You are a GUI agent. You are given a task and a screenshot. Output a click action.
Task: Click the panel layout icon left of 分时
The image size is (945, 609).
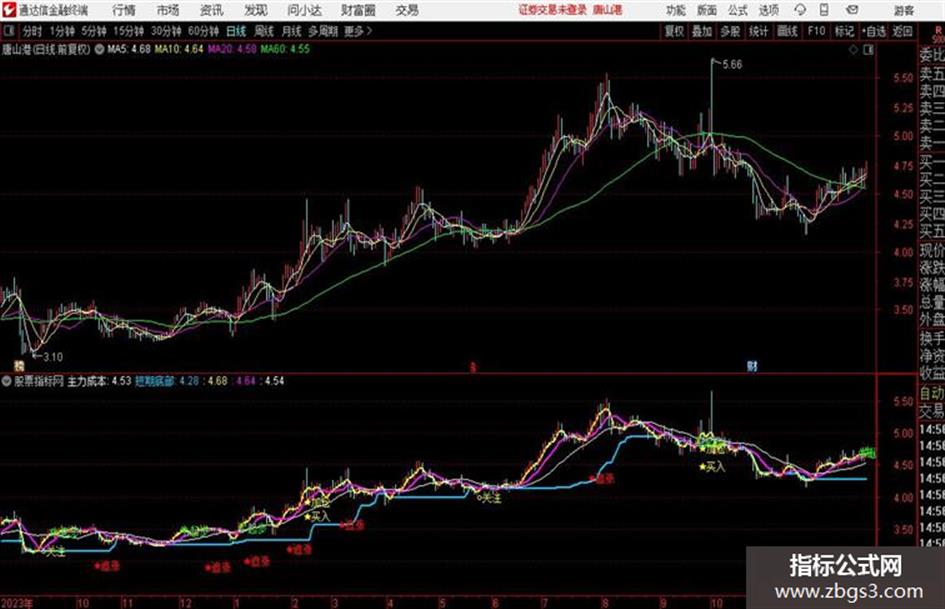[x=9, y=31]
